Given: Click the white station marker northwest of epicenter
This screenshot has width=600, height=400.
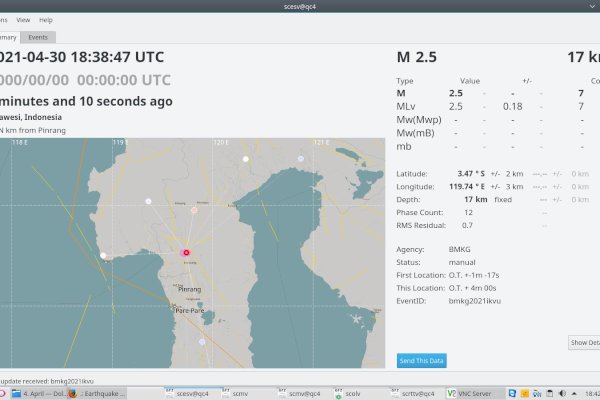Looking at the screenshot, I should [x=148, y=201].
